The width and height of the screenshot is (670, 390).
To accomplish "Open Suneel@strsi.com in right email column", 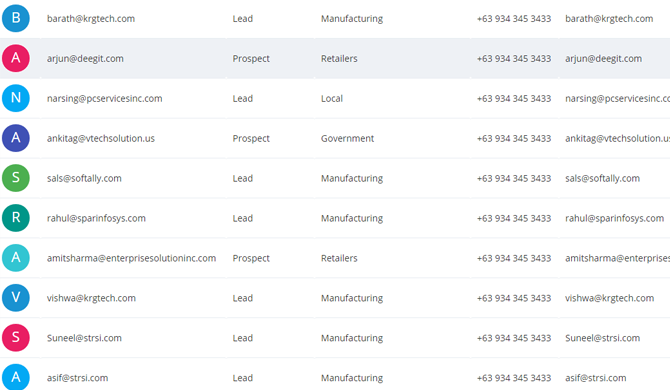I will (x=602, y=338).
